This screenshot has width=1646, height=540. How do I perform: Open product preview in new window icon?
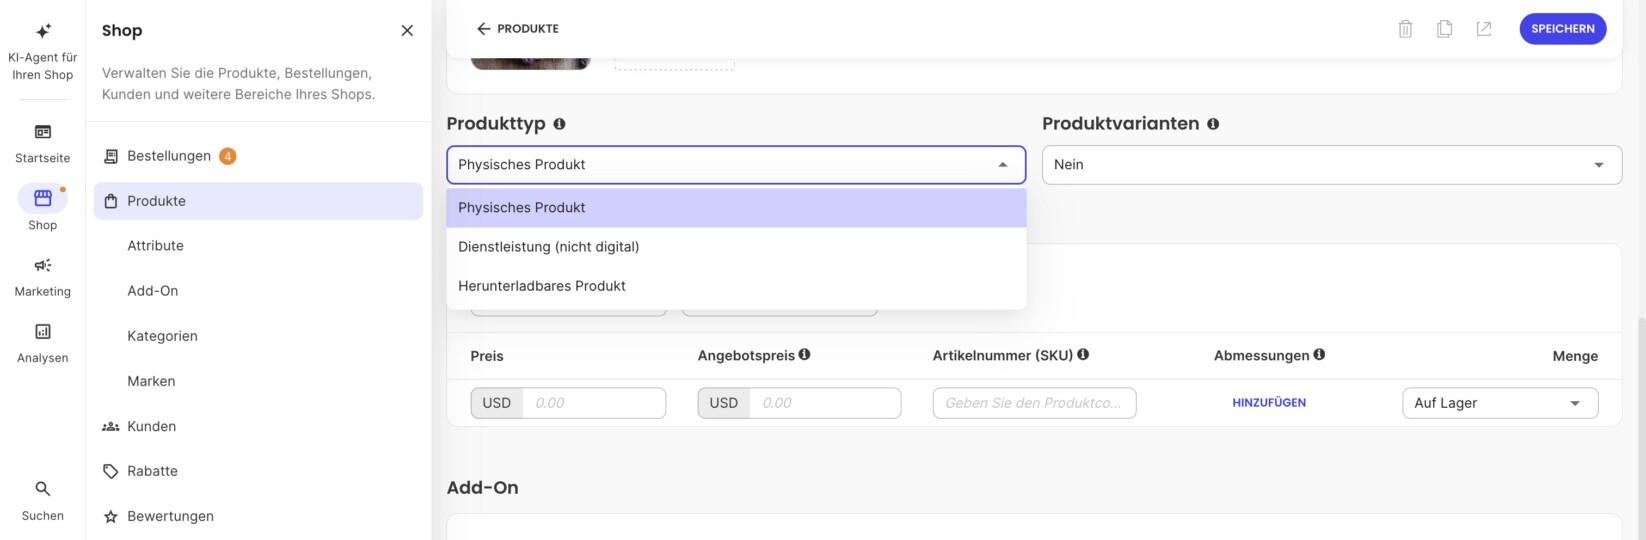pyautogui.click(x=1484, y=29)
